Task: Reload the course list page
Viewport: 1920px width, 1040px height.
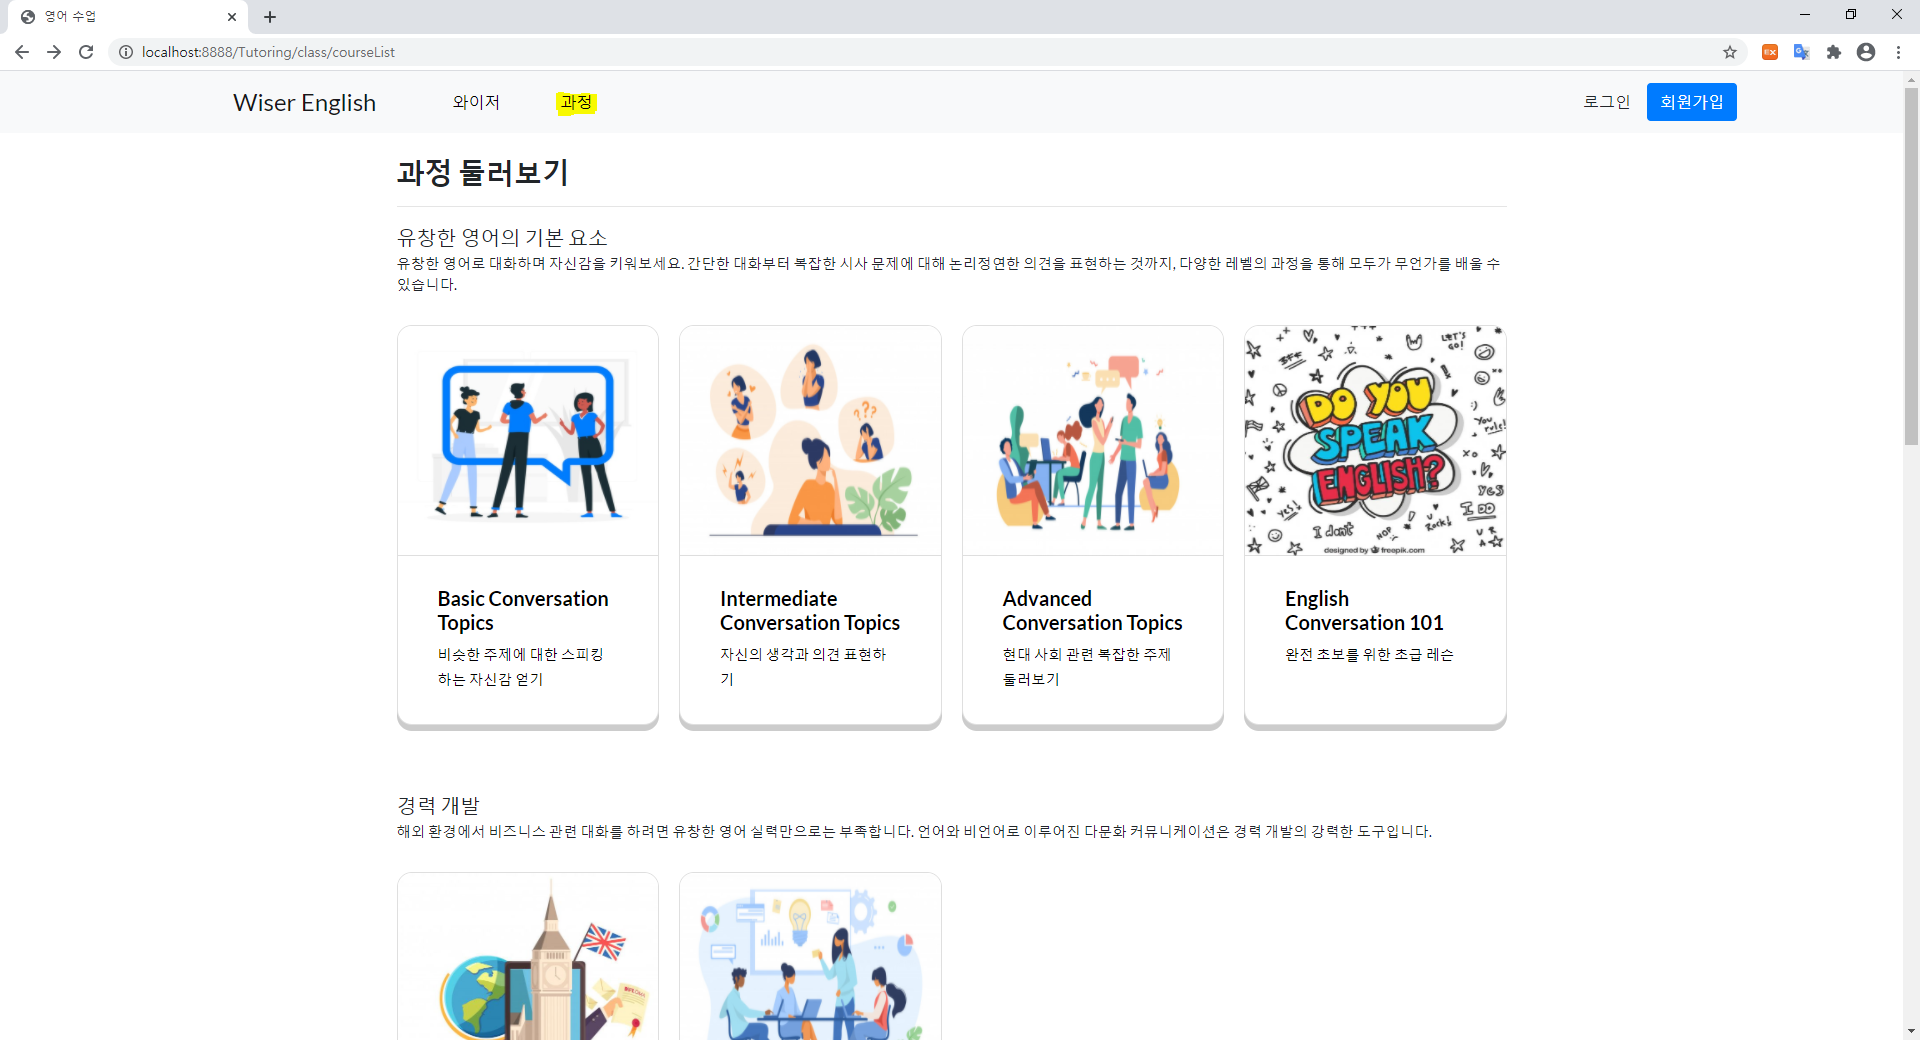Action: (86, 52)
